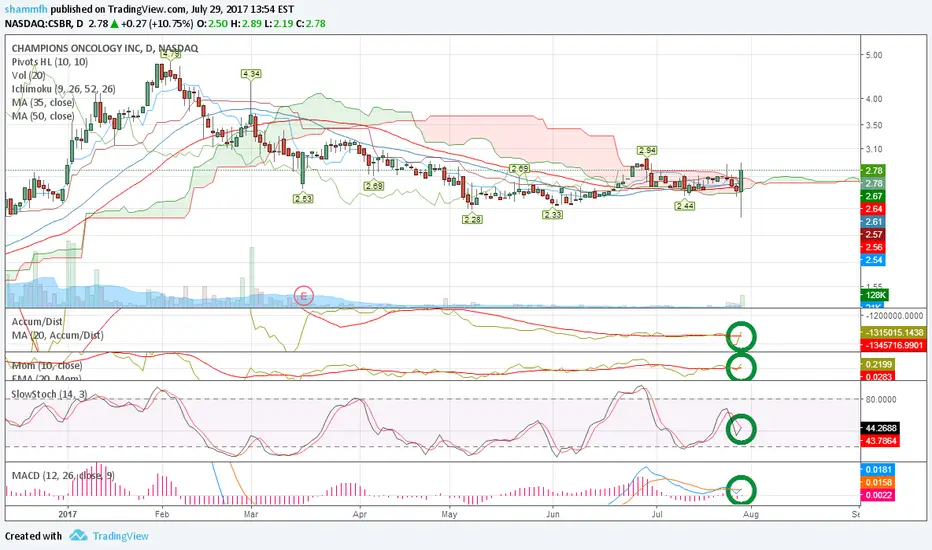Click the 4.00 price axis label
Image resolution: width=932 pixels, height=550 pixels.
pos(874,99)
